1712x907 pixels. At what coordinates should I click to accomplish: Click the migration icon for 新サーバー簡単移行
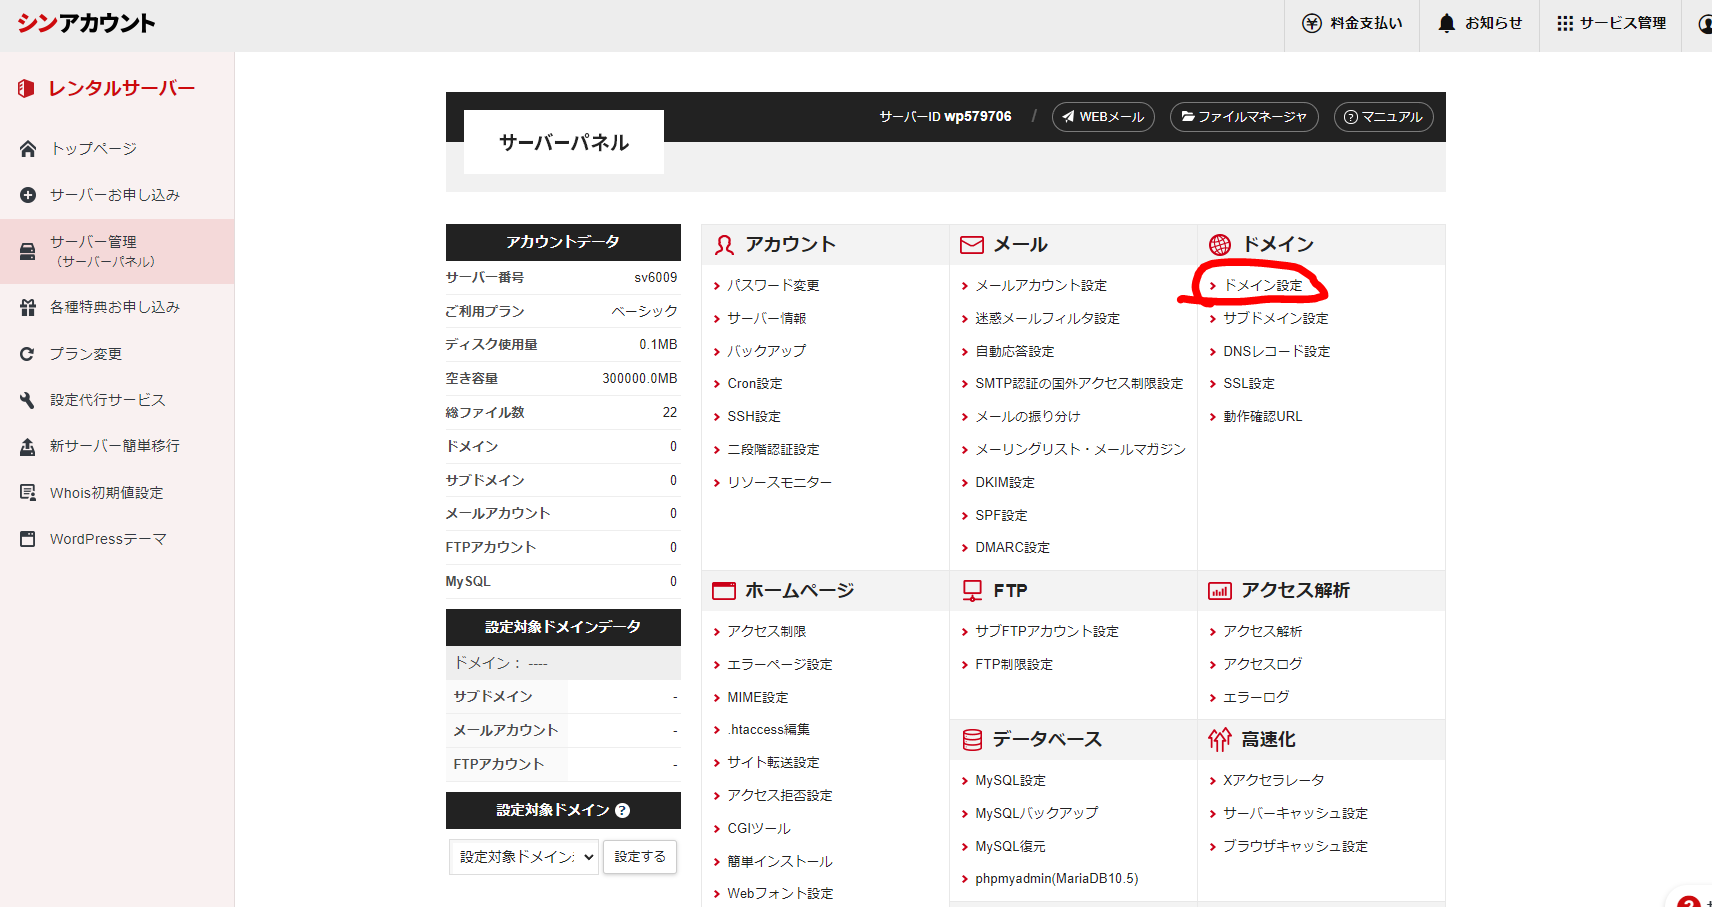pyautogui.click(x=28, y=447)
